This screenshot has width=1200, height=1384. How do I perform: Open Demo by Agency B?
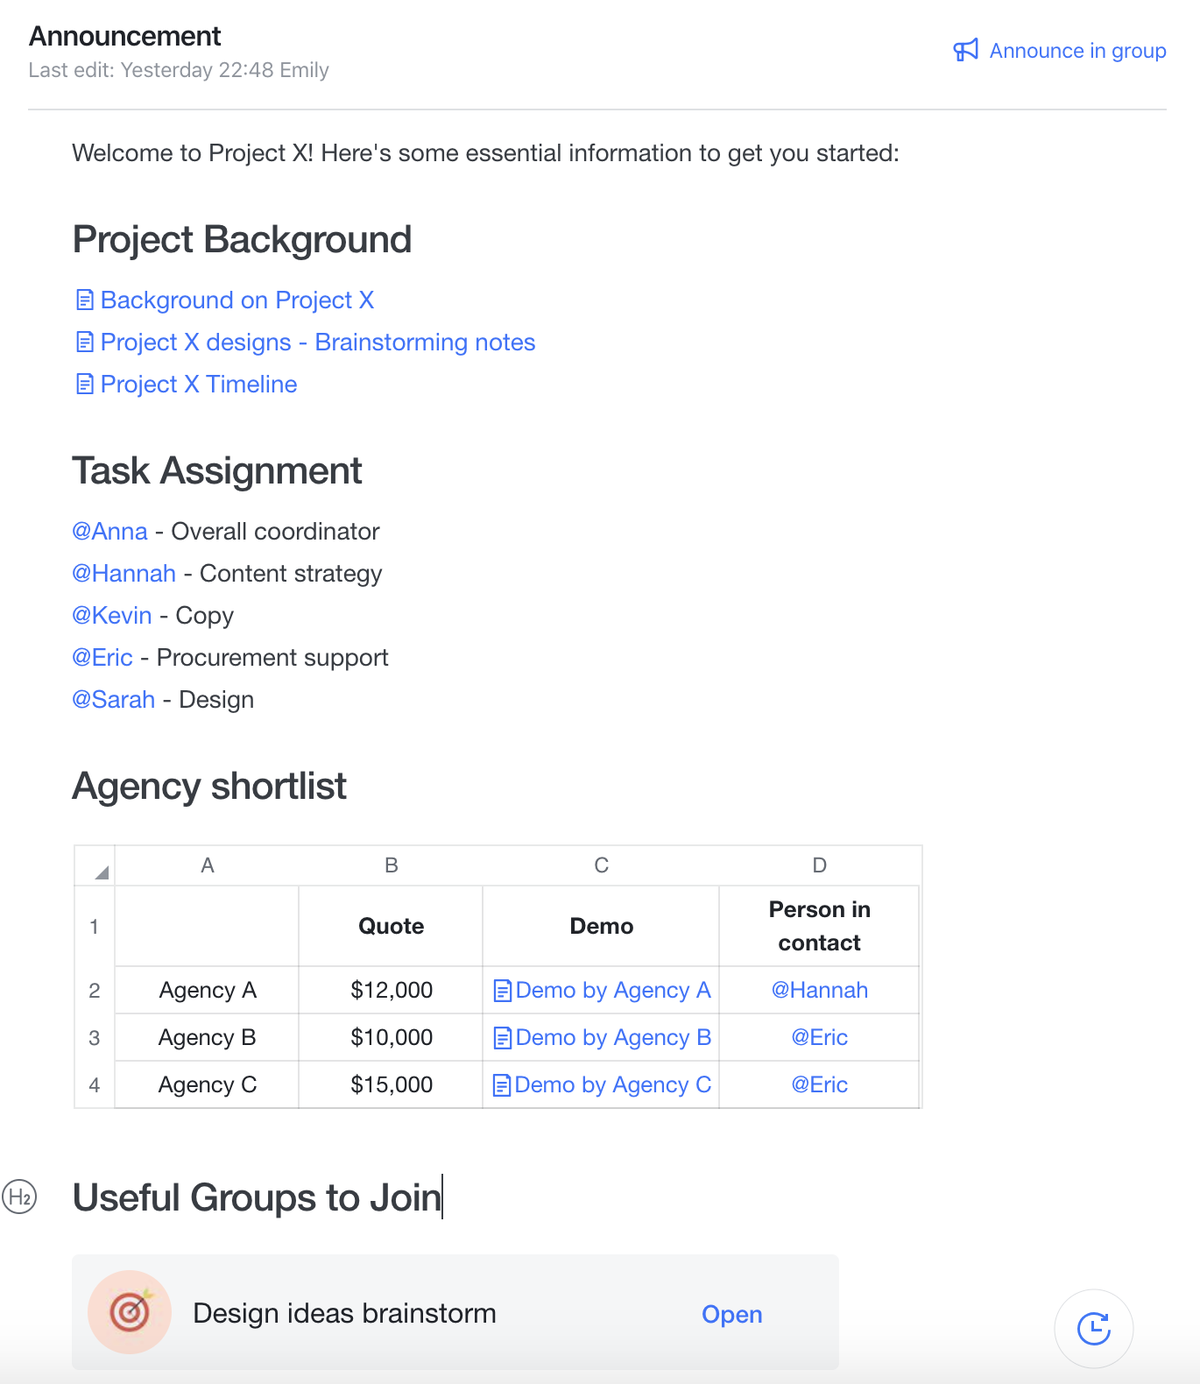click(x=613, y=1037)
